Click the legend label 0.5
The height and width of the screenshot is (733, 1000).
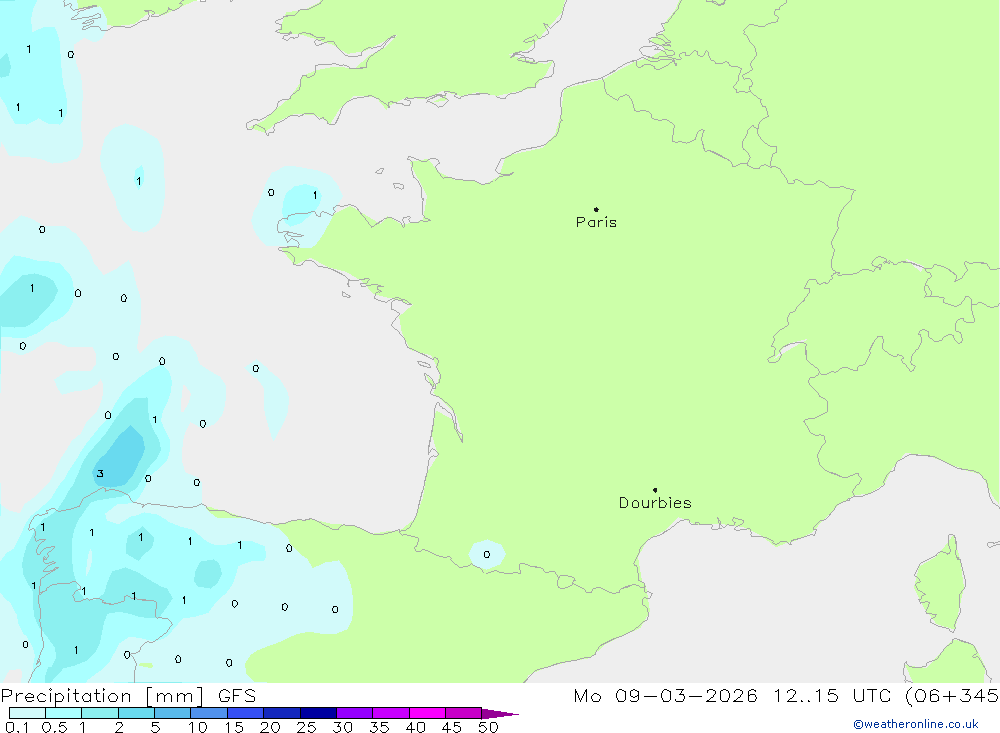click(x=54, y=727)
